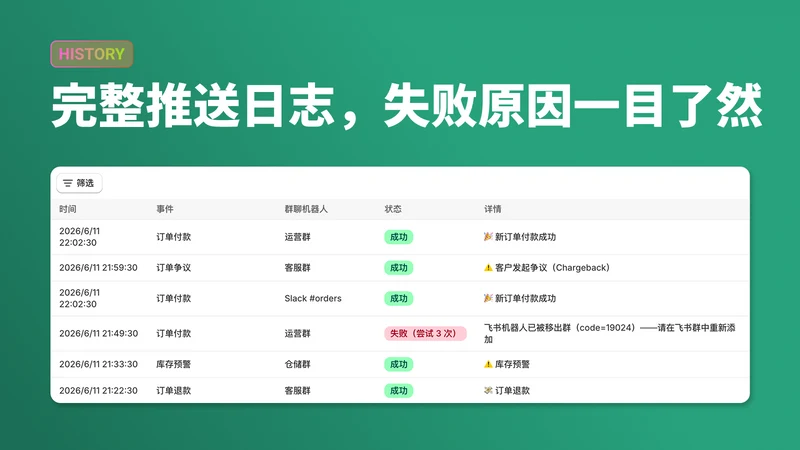Select timestamp 2026/6/11 21:49:30
This screenshot has width=800, height=450.
point(98,333)
